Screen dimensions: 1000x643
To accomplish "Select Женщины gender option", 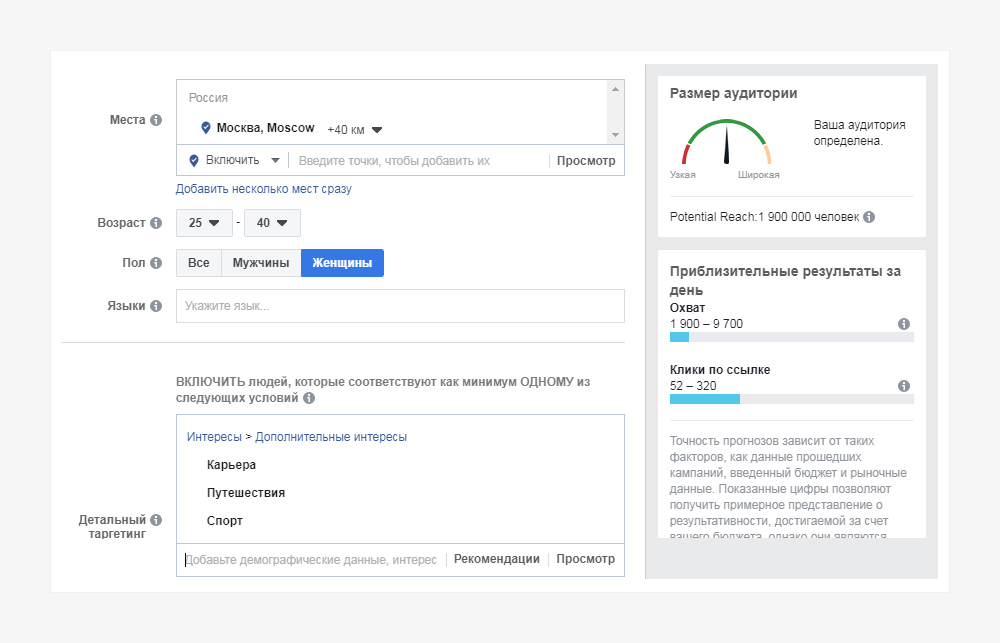I will coord(342,263).
